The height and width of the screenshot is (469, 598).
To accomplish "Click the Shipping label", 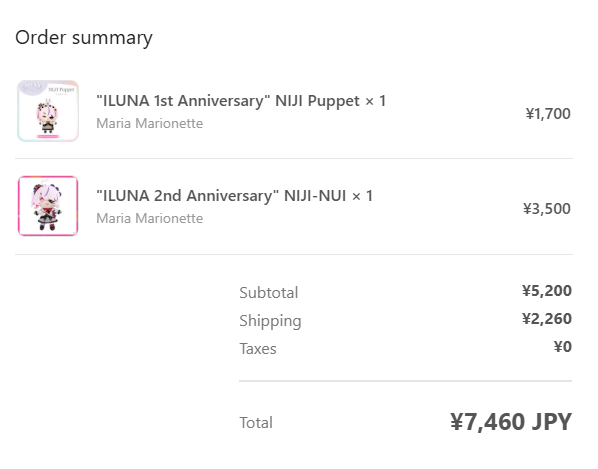I will [270, 321].
